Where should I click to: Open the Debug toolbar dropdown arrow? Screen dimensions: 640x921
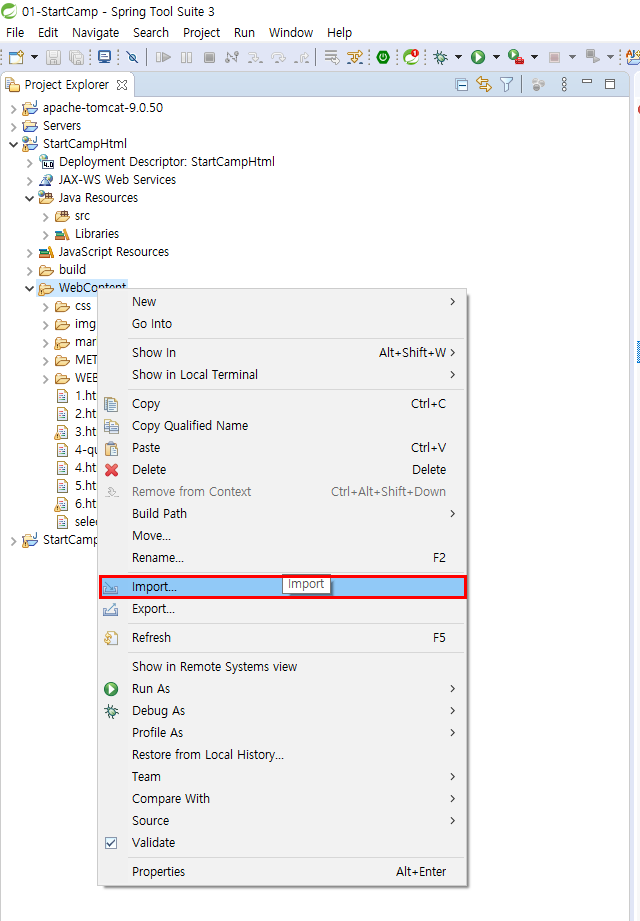[x=459, y=57]
